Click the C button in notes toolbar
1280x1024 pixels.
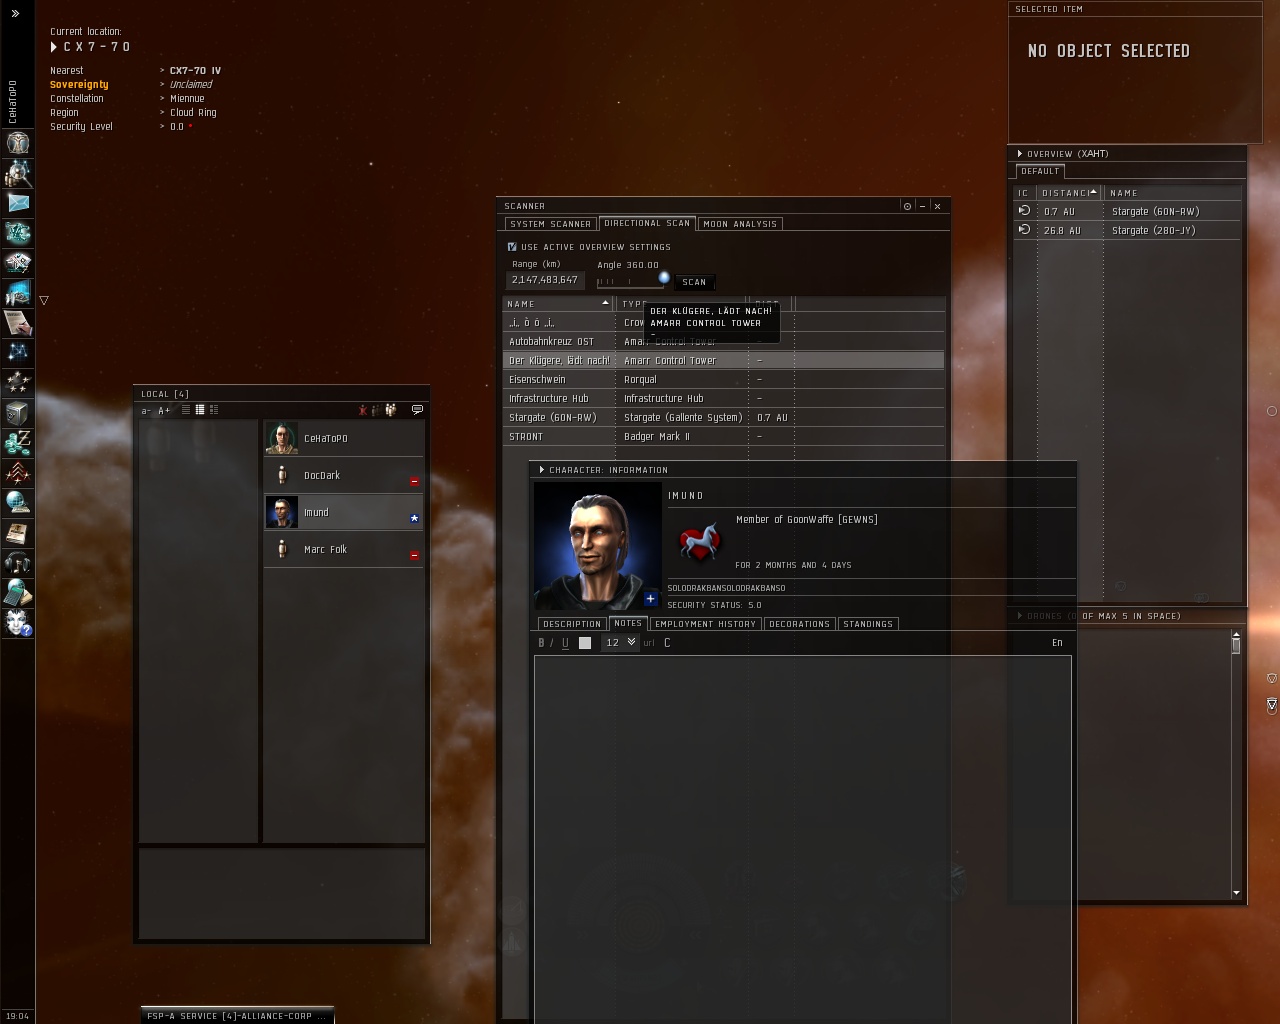(x=667, y=643)
